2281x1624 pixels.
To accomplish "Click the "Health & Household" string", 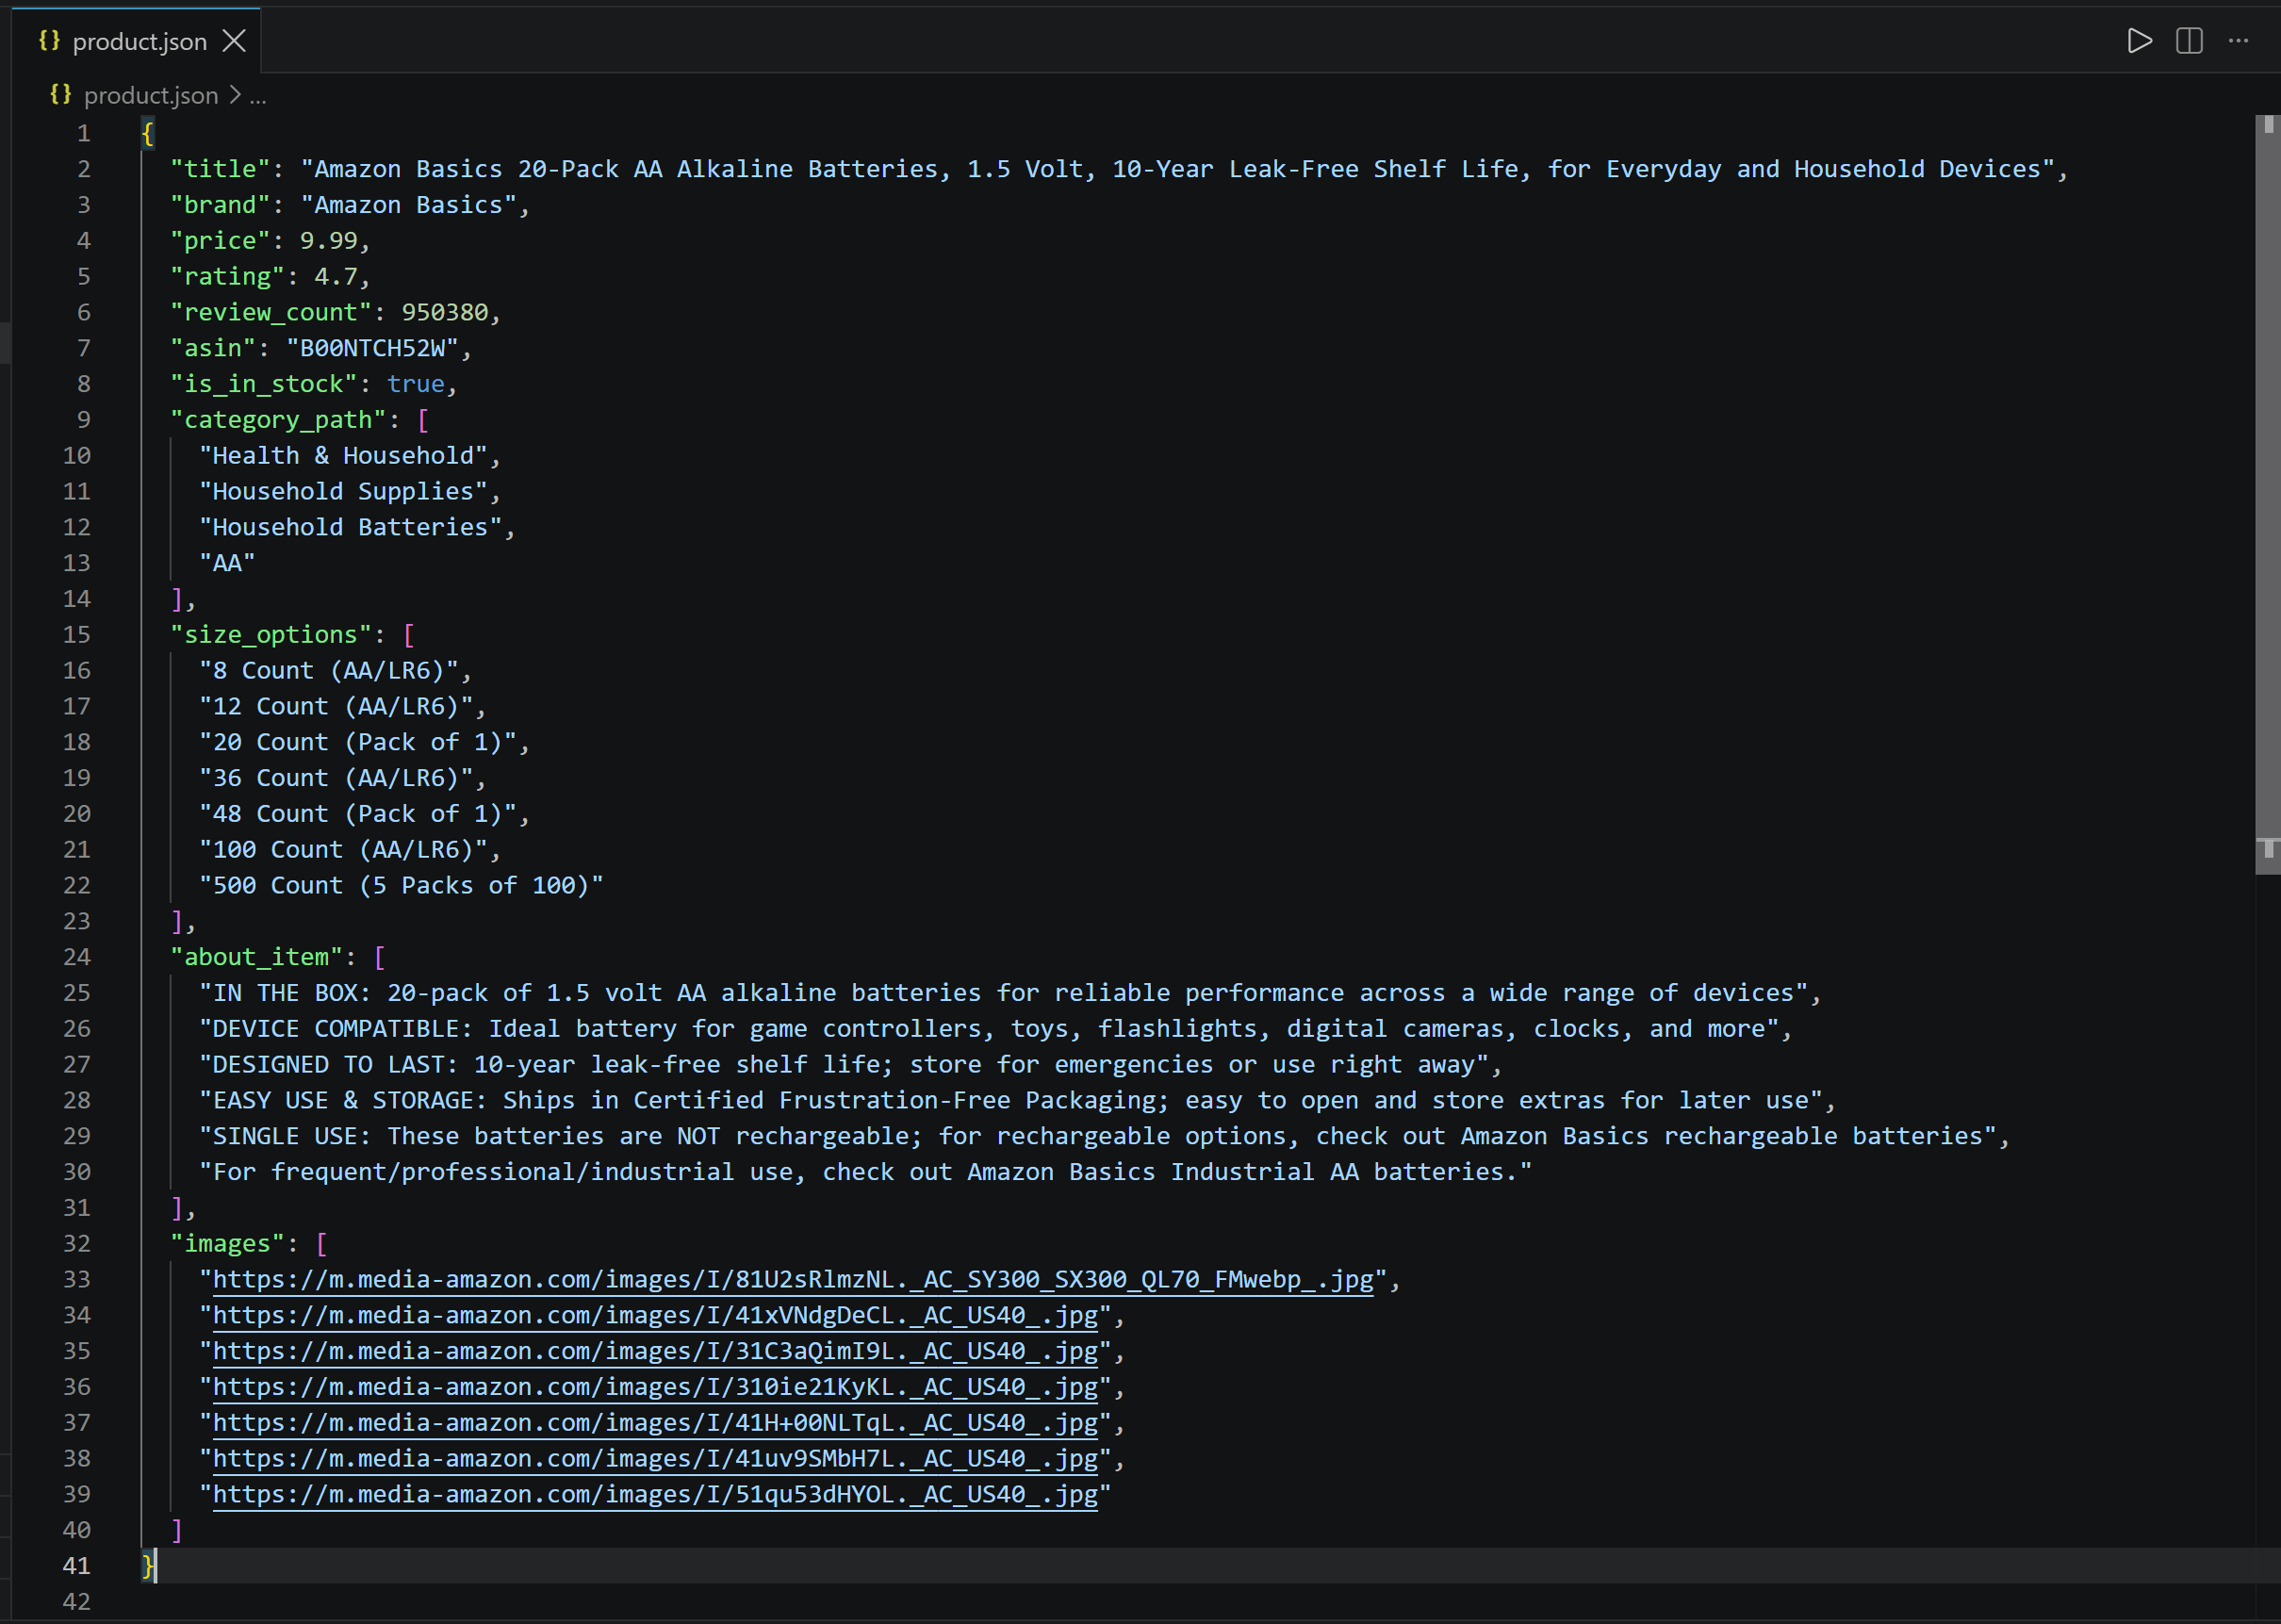I will 343,456.
